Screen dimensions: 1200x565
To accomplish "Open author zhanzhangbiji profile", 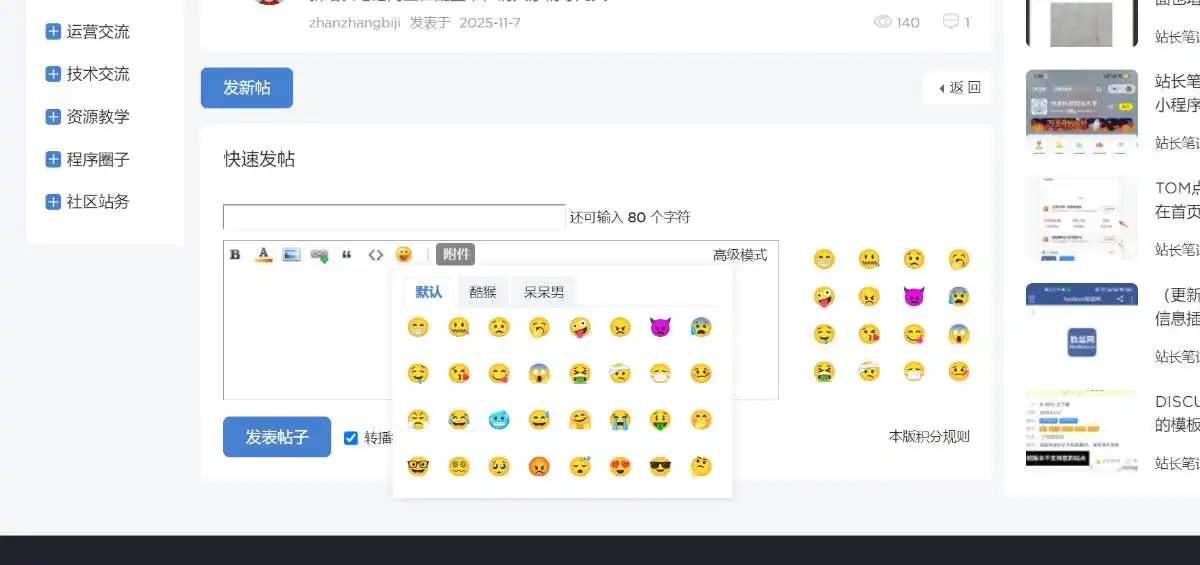I will point(355,22).
